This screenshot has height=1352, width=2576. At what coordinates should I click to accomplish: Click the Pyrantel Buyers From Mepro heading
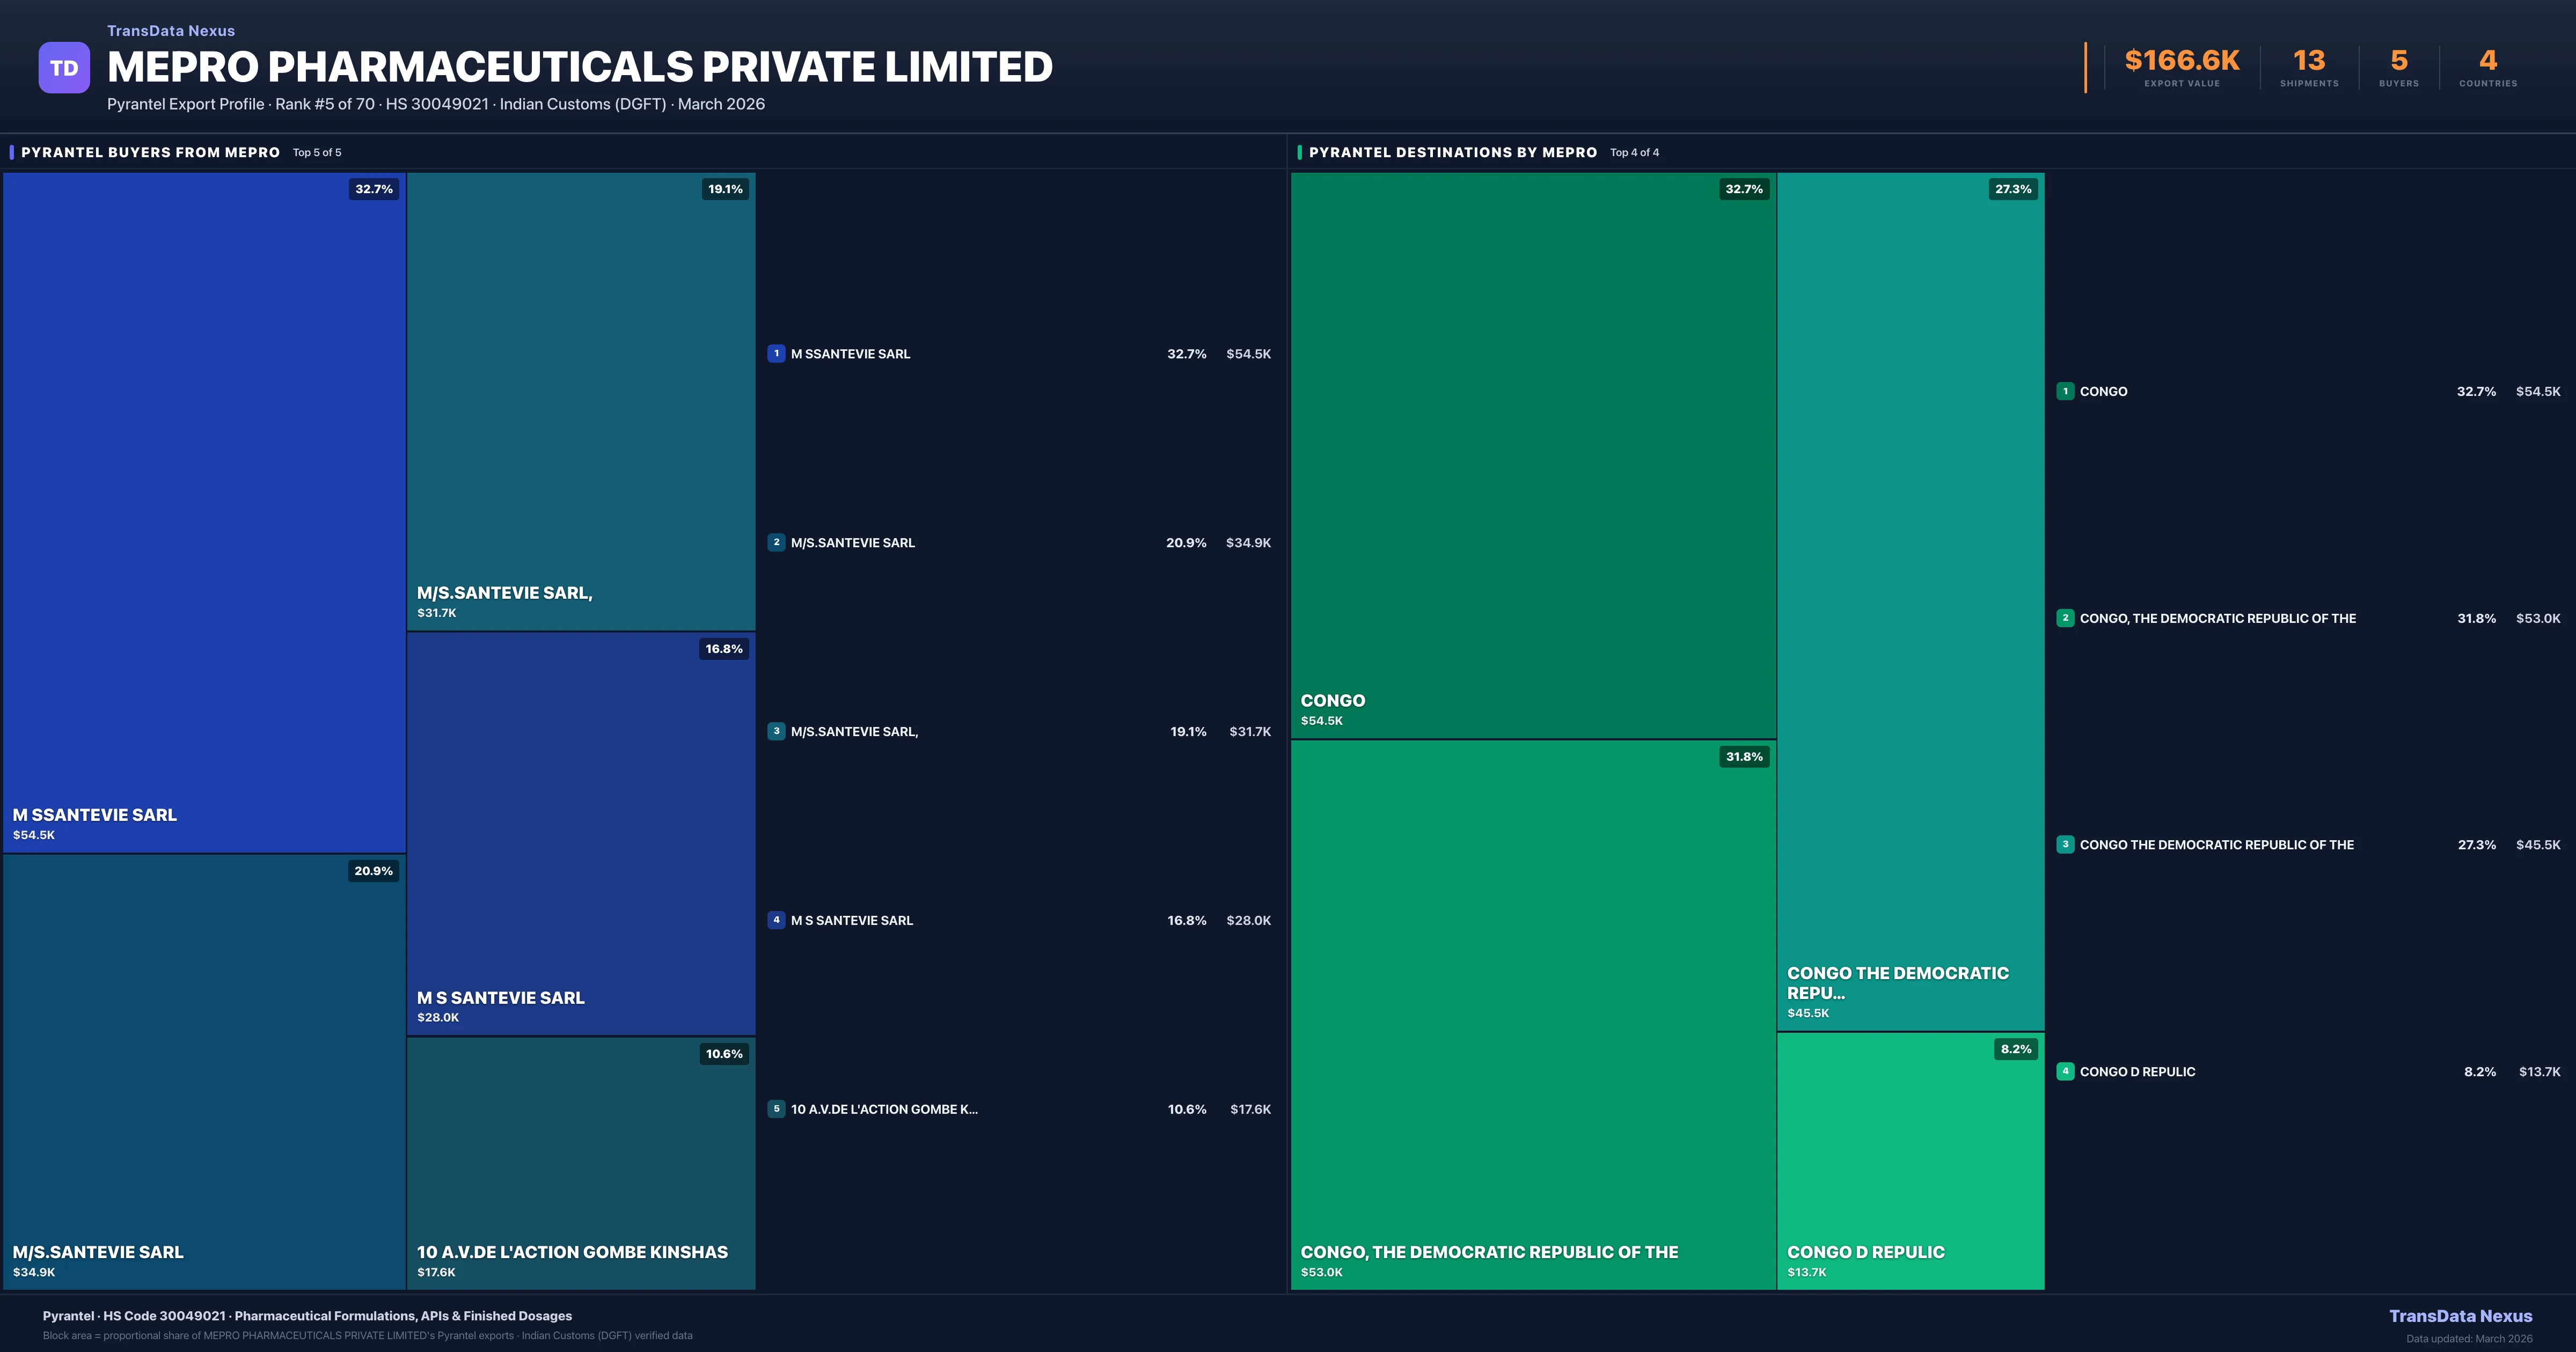[x=150, y=152]
